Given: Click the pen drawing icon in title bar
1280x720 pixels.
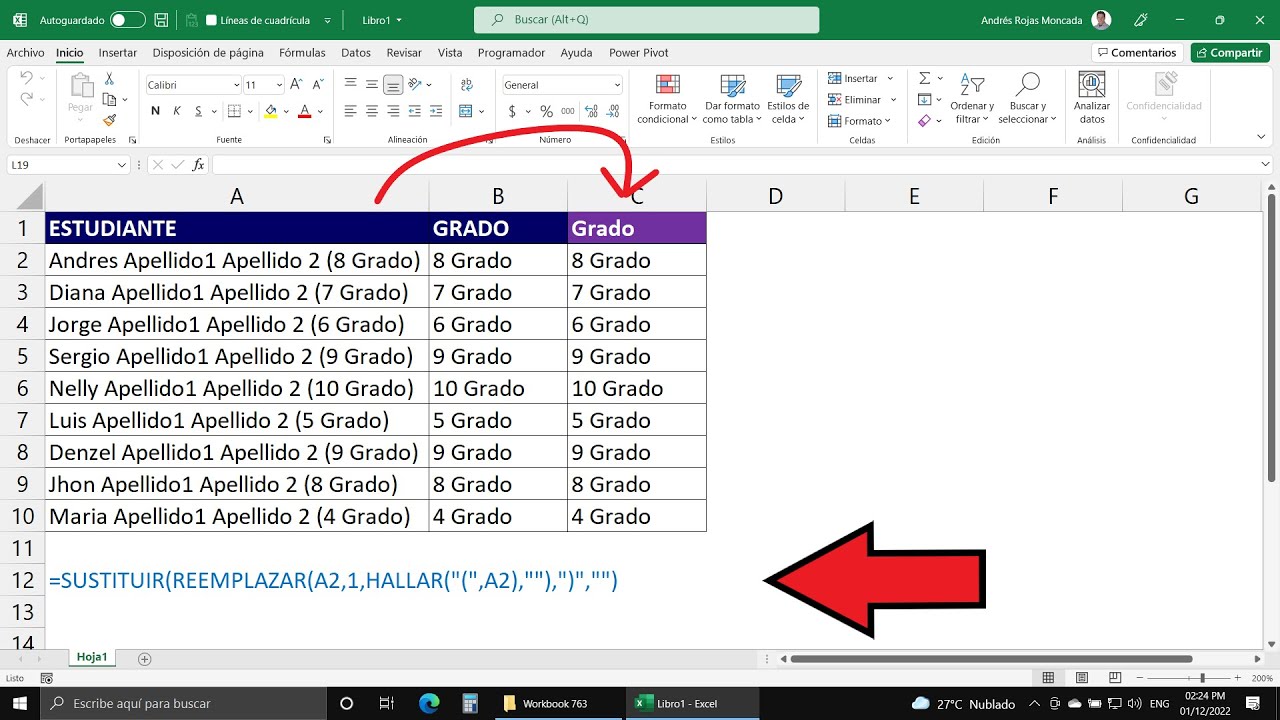Looking at the screenshot, I should pos(1141,20).
